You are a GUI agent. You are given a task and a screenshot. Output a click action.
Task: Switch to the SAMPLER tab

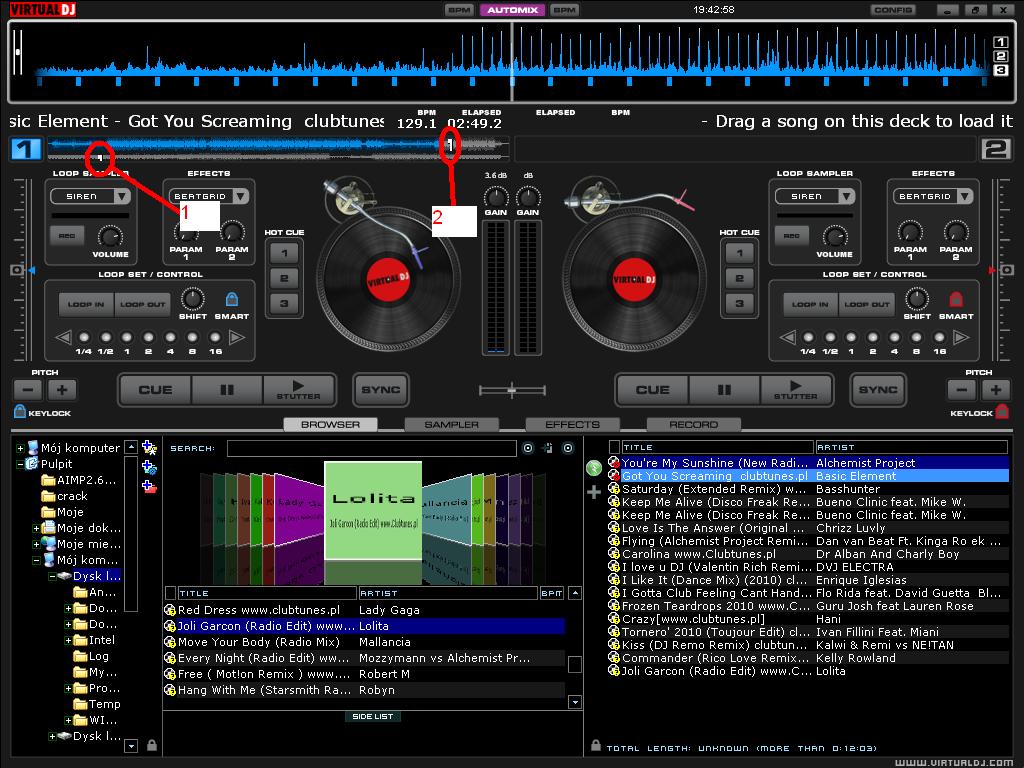[x=451, y=424]
